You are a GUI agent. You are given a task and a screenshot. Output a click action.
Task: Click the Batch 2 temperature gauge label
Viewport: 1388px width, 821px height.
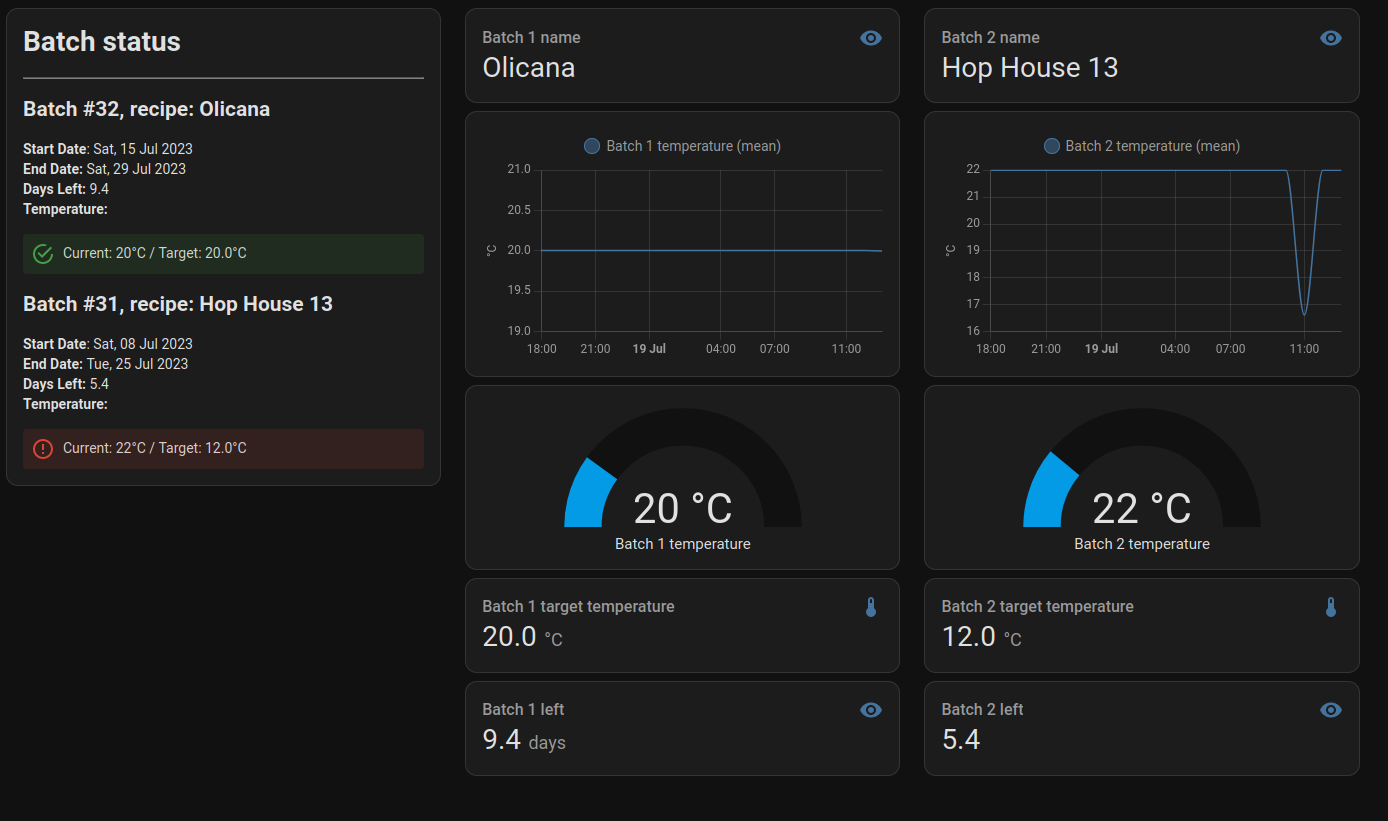(x=1141, y=544)
